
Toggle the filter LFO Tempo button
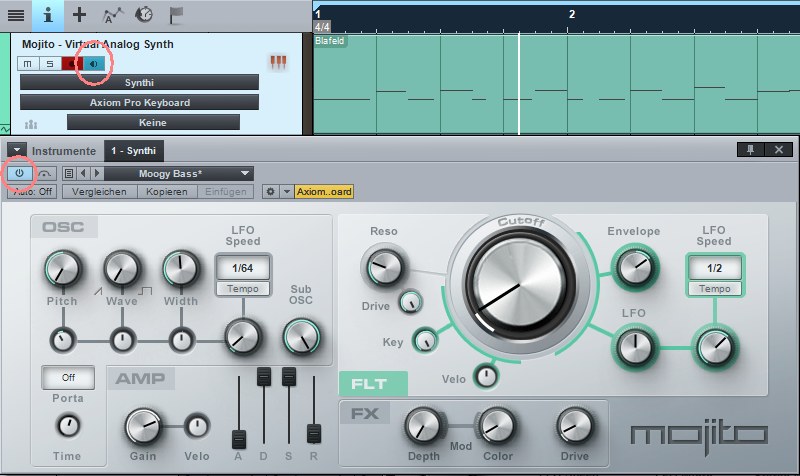(x=715, y=289)
